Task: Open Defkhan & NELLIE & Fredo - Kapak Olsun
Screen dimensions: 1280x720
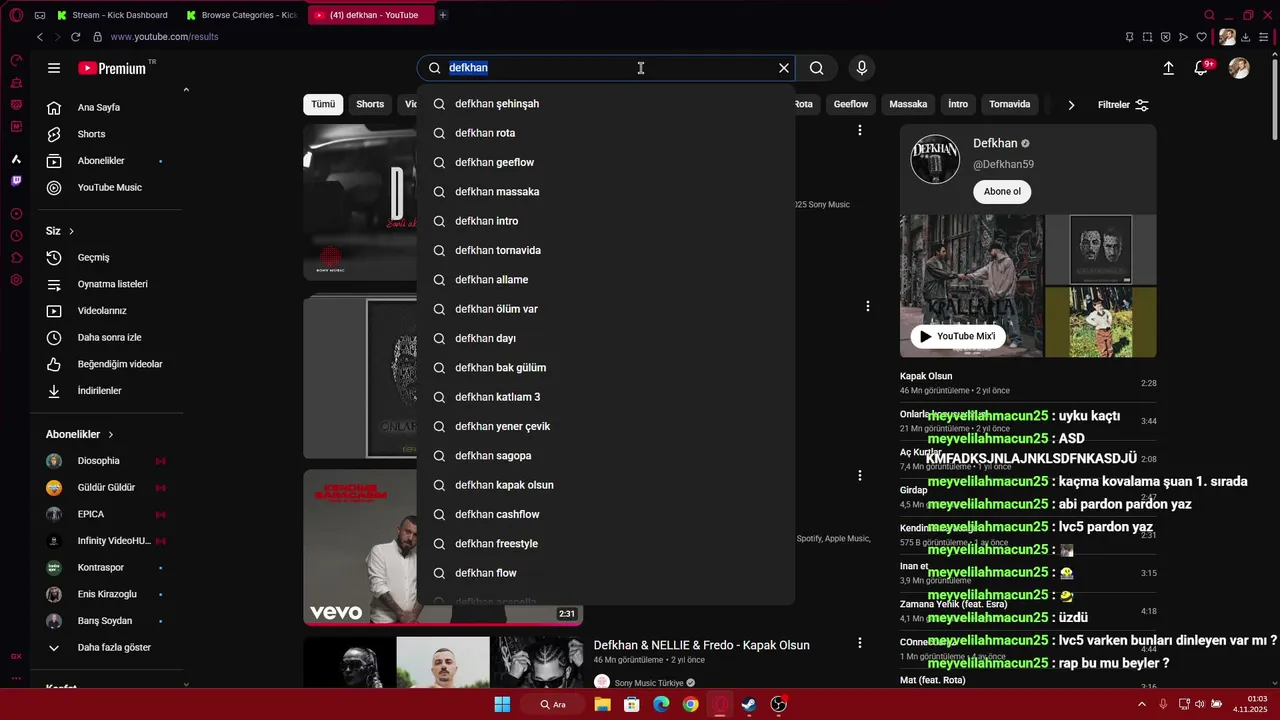Action: pyautogui.click(x=702, y=645)
